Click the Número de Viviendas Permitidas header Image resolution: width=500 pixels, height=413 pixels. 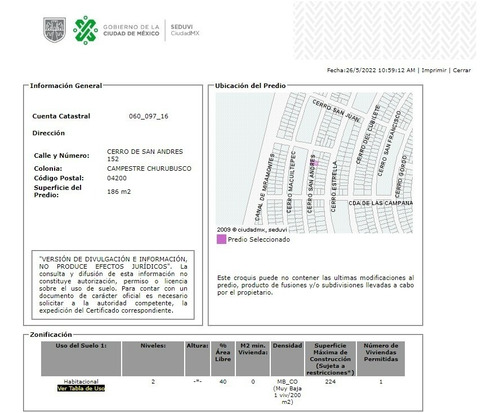point(381,359)
